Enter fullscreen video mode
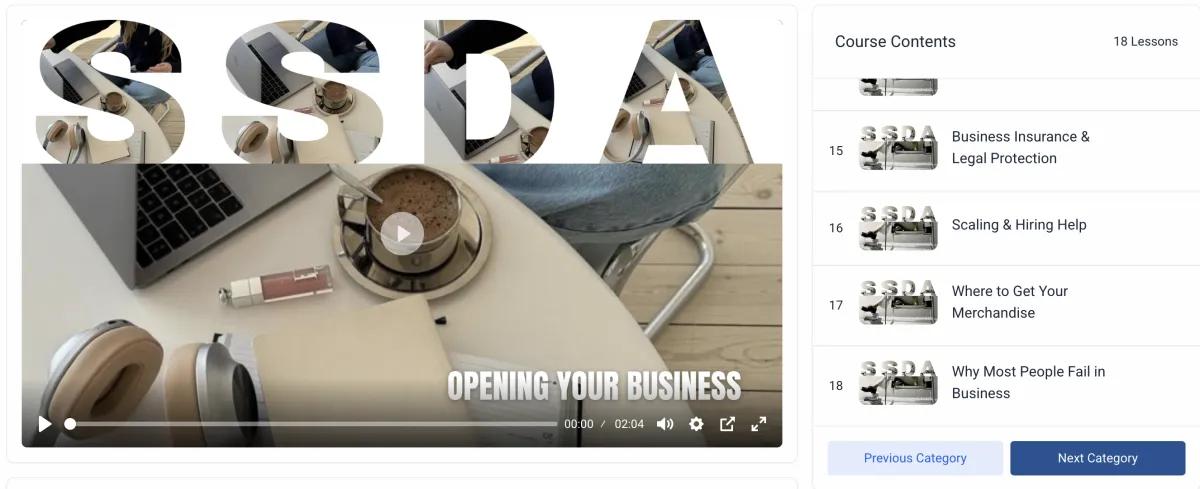The image size is (1200, 489). click(759, 424)
